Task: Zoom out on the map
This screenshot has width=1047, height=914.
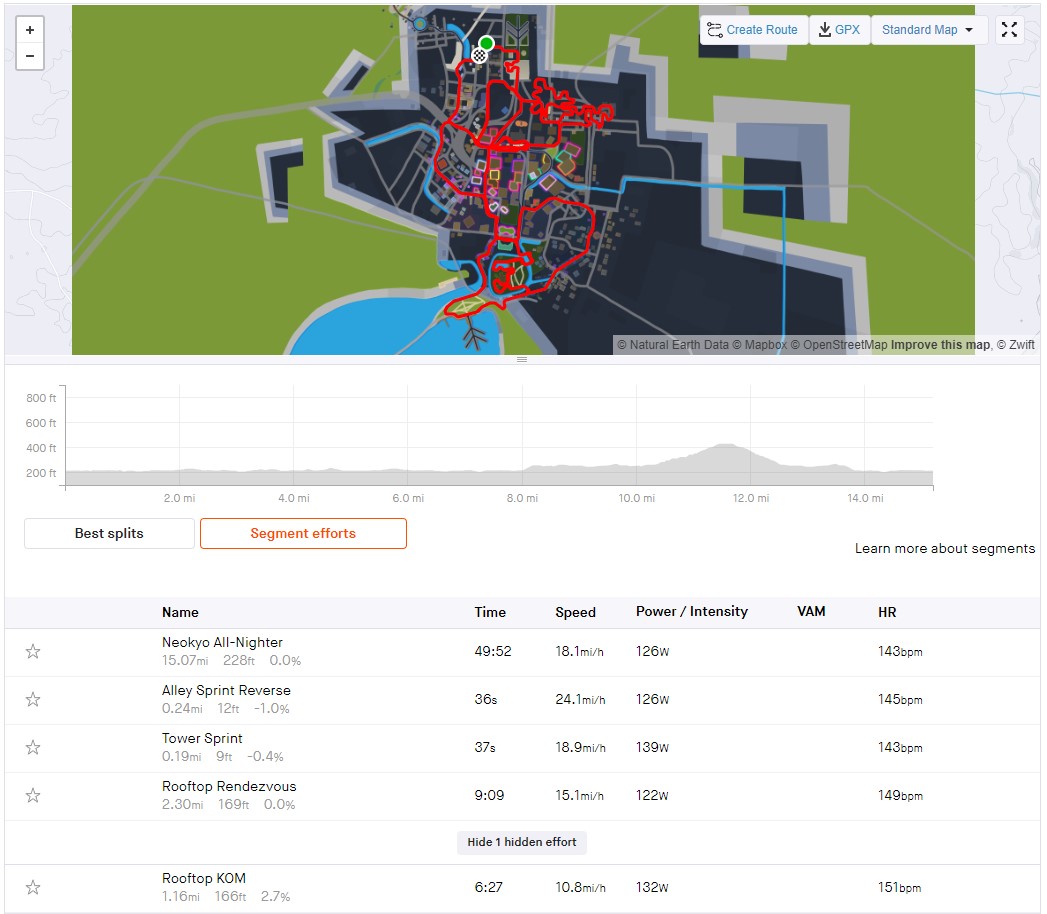Action: click(29, 56)
